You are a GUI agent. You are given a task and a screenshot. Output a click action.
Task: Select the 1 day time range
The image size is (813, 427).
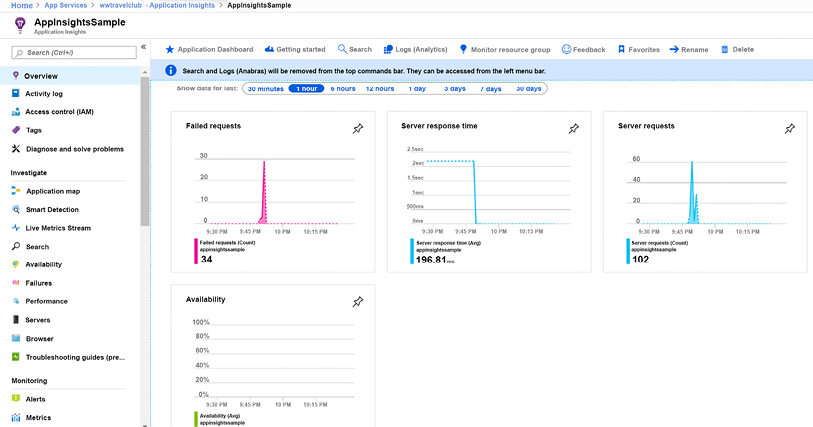417,89
